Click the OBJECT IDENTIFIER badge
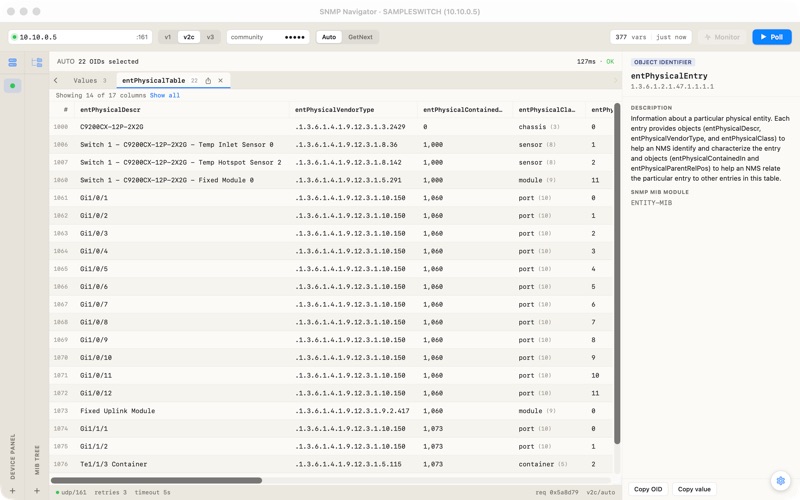 click(x=663, y=62)
